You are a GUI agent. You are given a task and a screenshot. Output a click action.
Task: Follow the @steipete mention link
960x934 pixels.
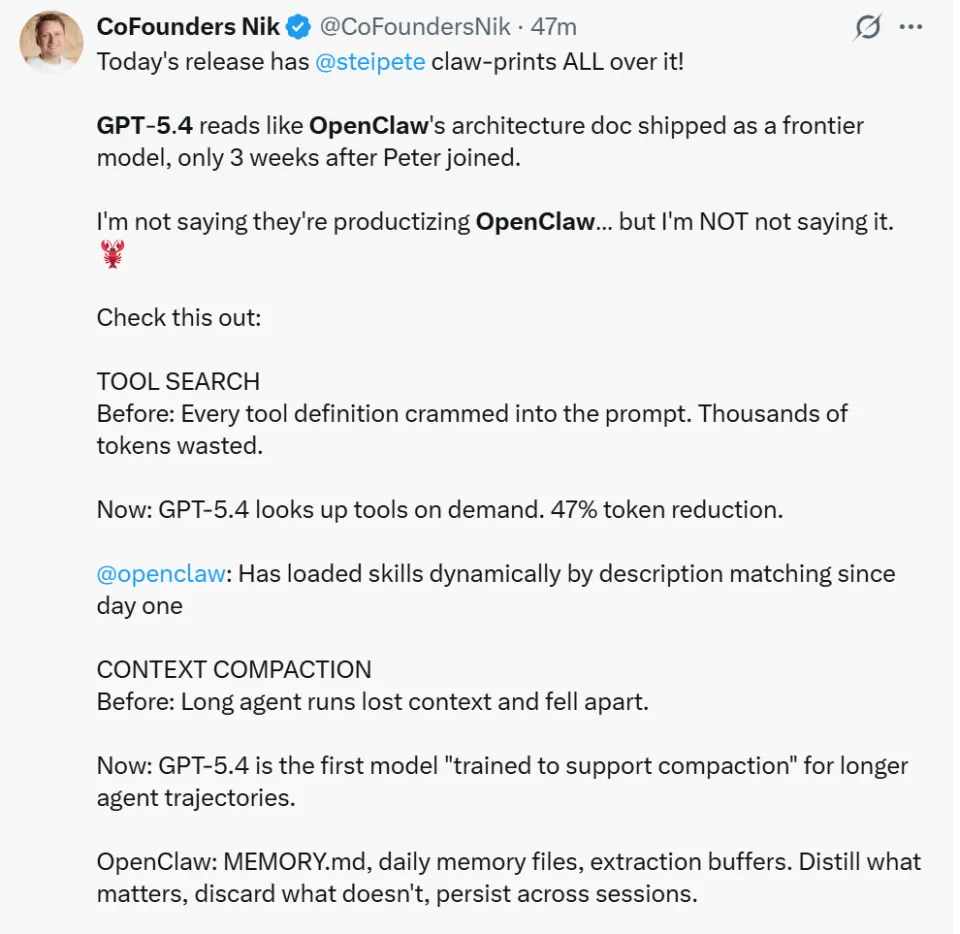(x=370, y=61)
